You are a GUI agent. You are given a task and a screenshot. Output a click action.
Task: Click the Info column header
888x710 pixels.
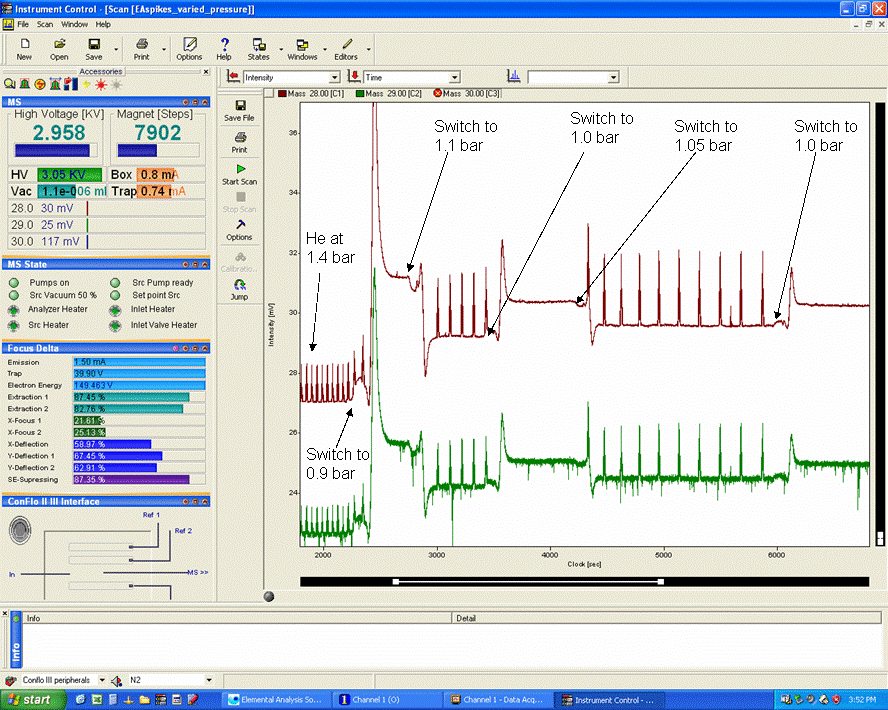coord(237,618)
